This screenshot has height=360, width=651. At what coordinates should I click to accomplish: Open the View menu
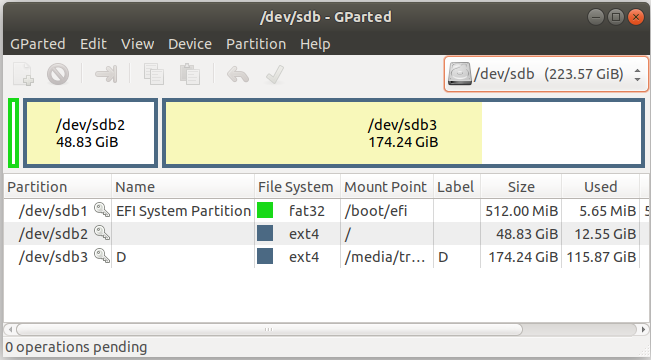click(137, 44)
